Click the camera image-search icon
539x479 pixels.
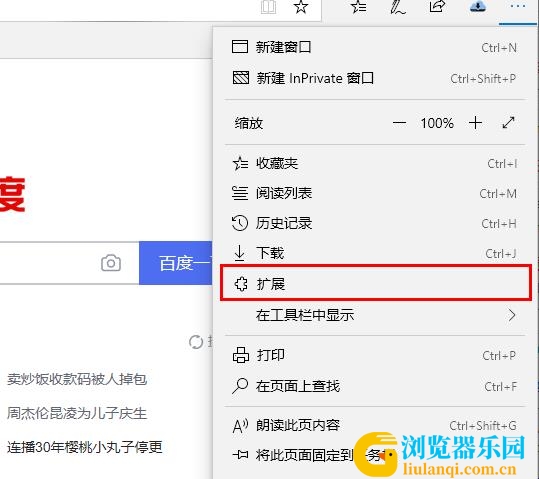(111, 263)
